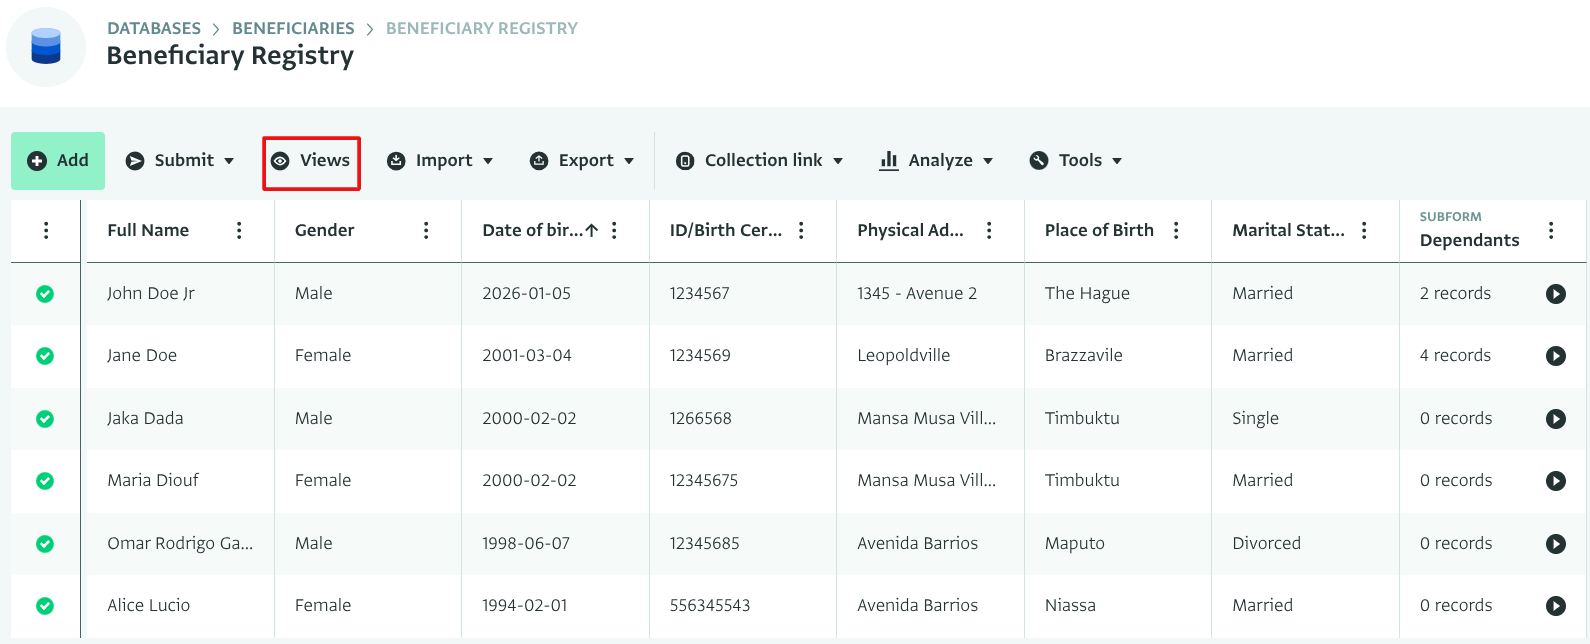The width and height of the screenshot is (1590, 644).
Task: Click the database icon beside the page title
Action: tap(46, 47)
